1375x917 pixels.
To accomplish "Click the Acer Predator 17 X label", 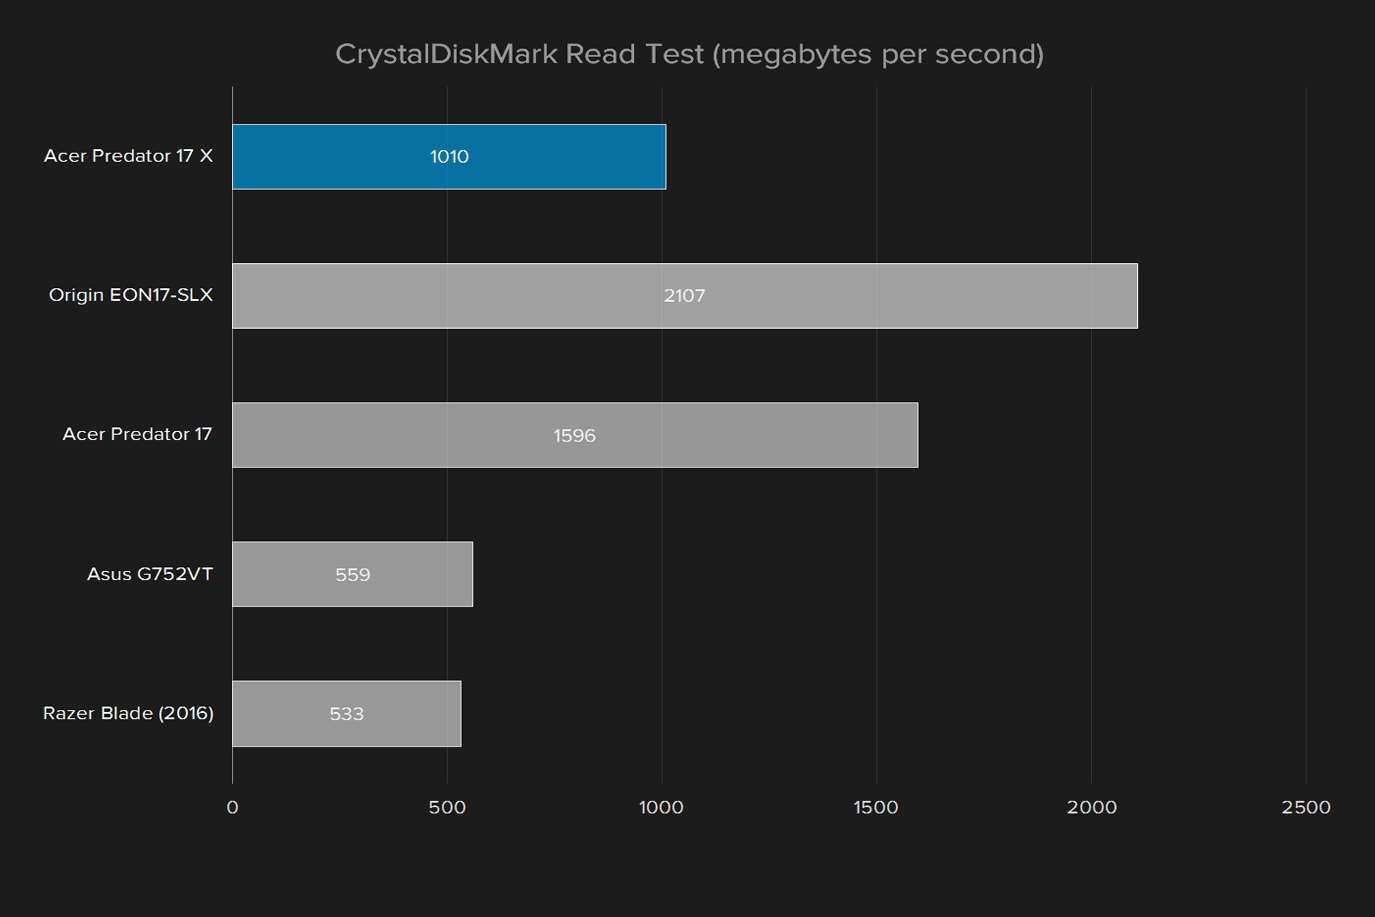I will tap(128, 156).
